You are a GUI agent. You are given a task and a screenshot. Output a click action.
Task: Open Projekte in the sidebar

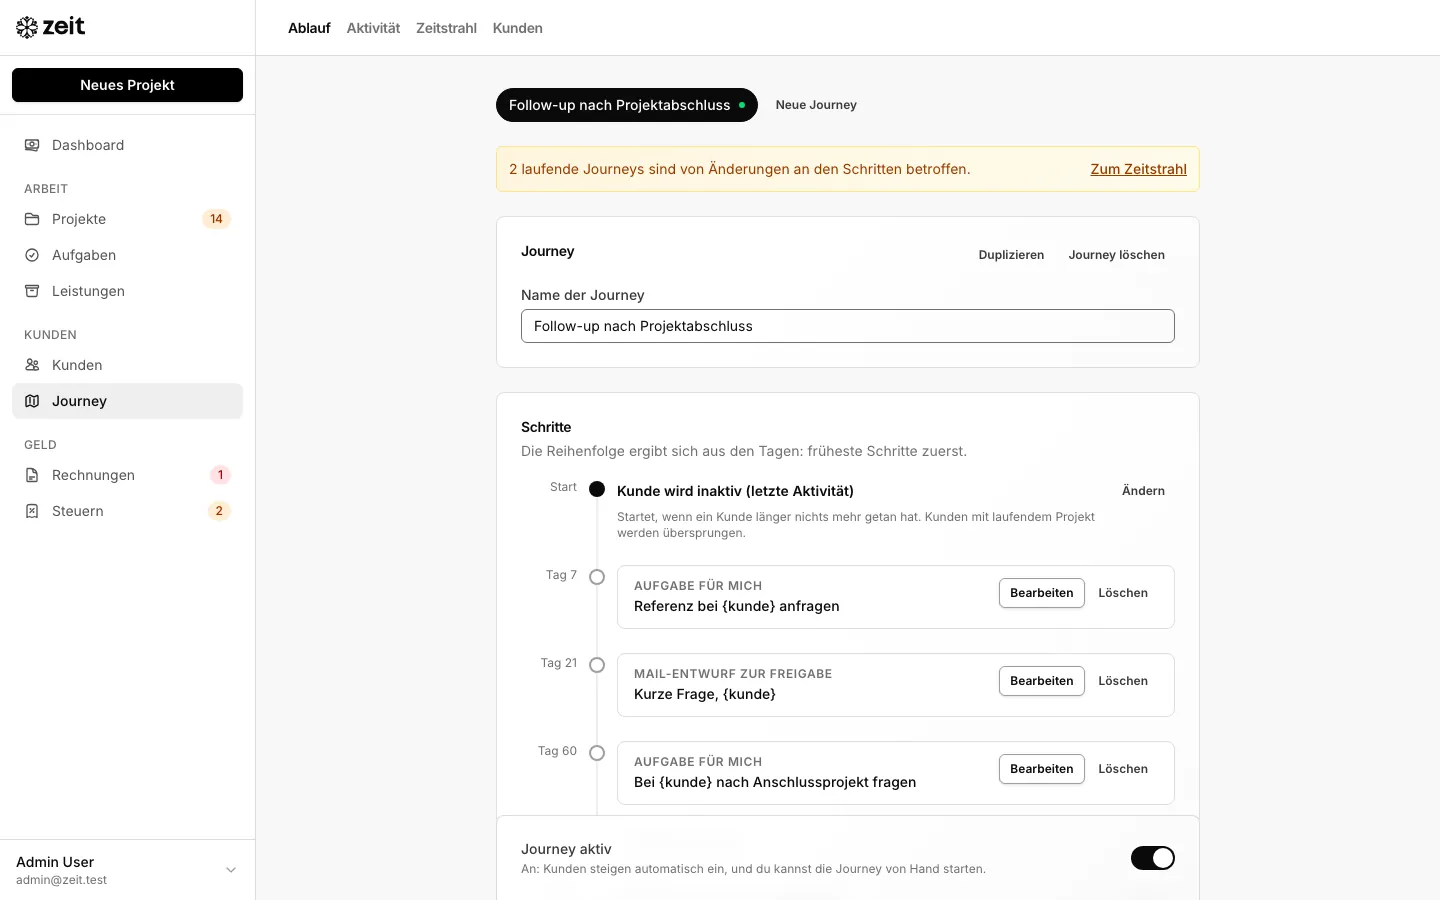[x=127, y=219]
